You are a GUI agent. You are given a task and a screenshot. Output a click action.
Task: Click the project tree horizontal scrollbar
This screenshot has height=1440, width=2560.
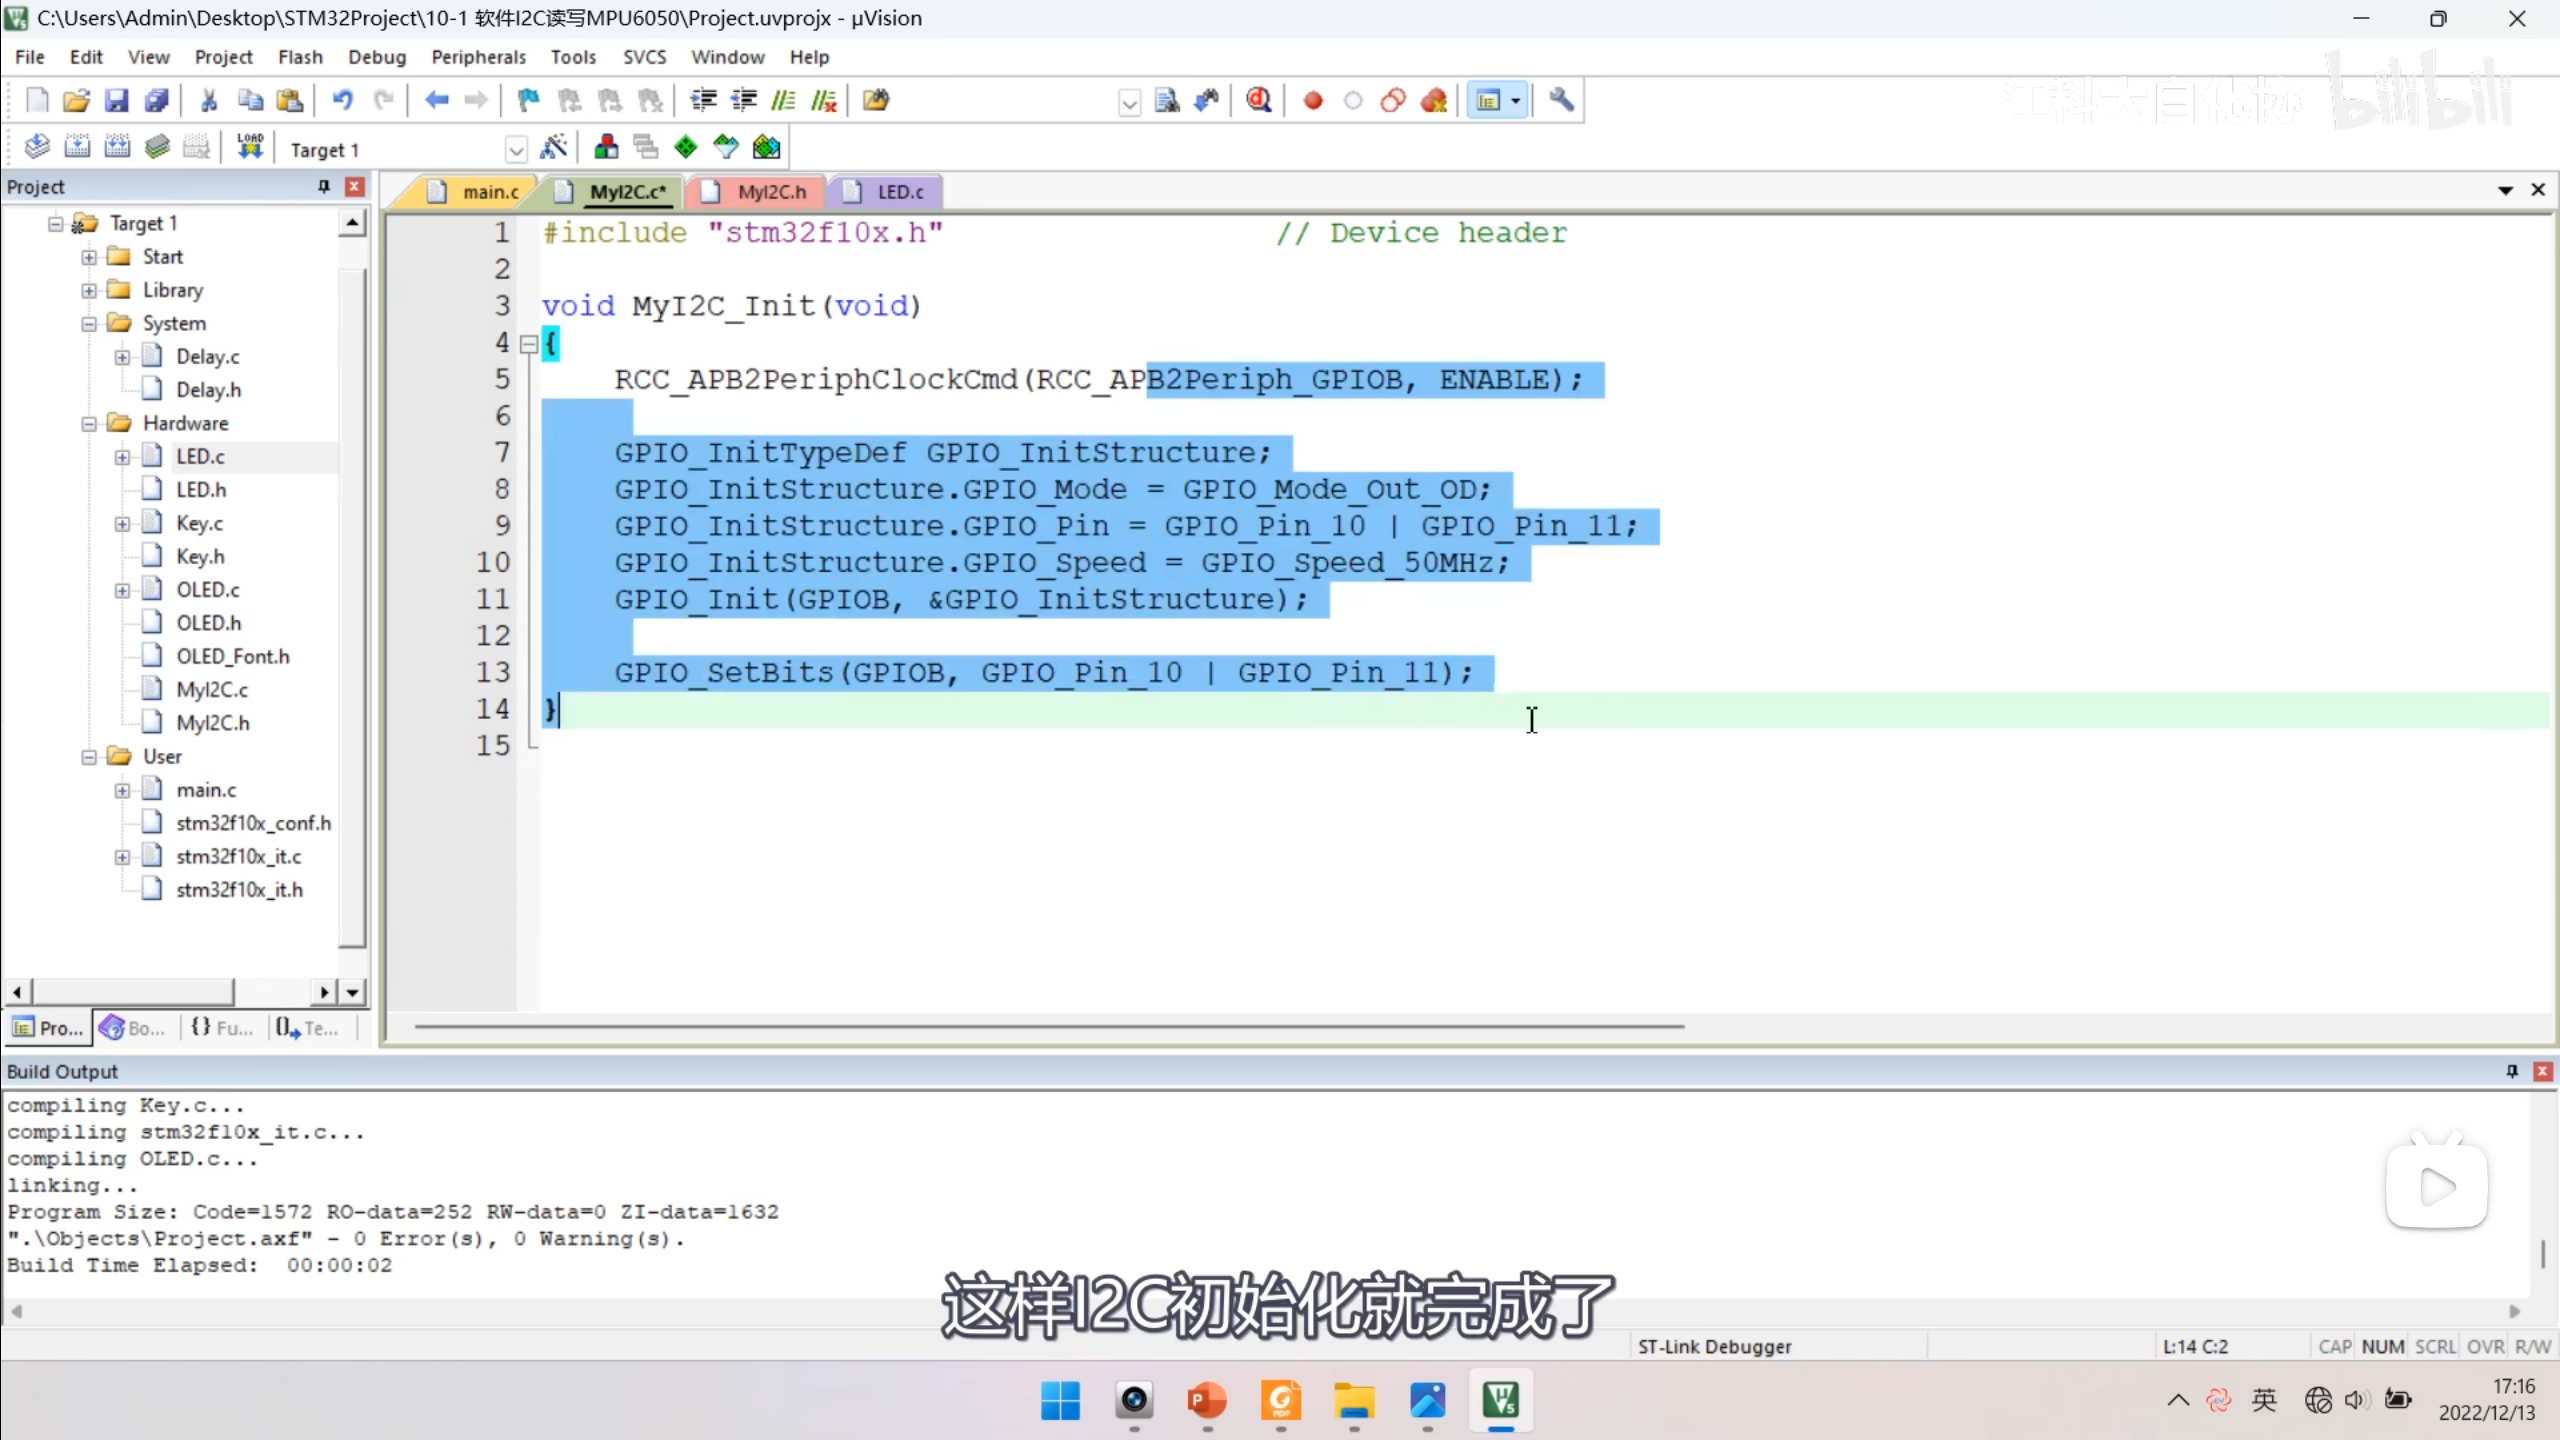point(135,991)
